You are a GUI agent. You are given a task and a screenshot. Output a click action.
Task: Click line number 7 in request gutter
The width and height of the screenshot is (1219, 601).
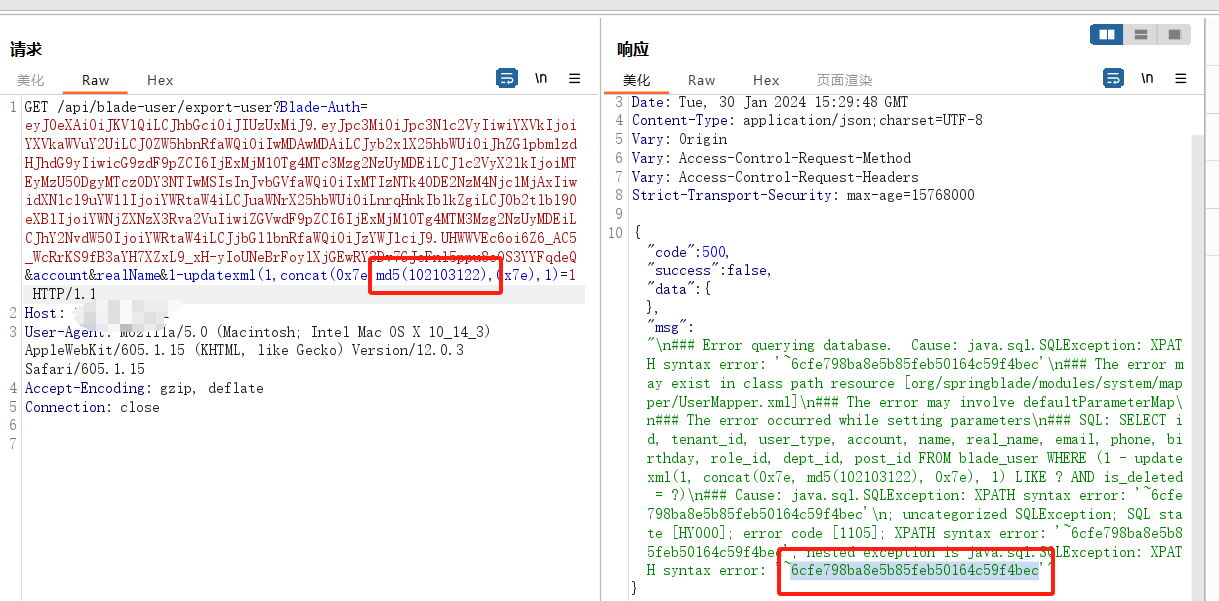(x=13, y=444)
